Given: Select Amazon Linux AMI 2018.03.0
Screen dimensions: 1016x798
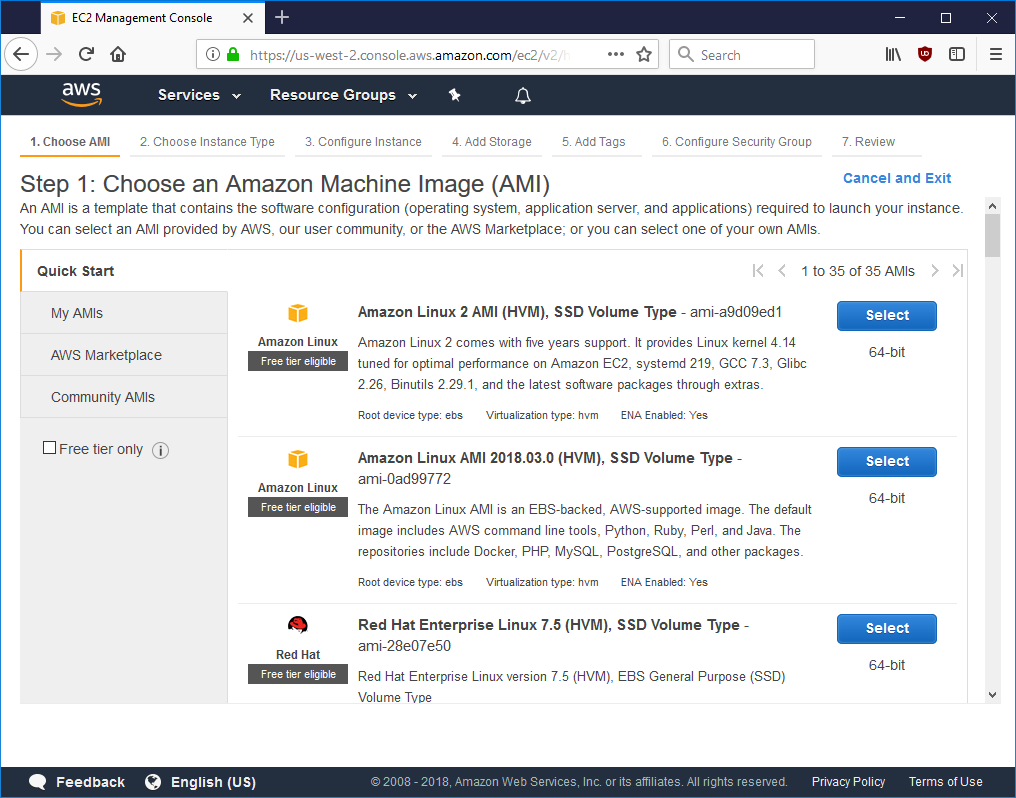Looking at the screenshot, I should [886, 461].
